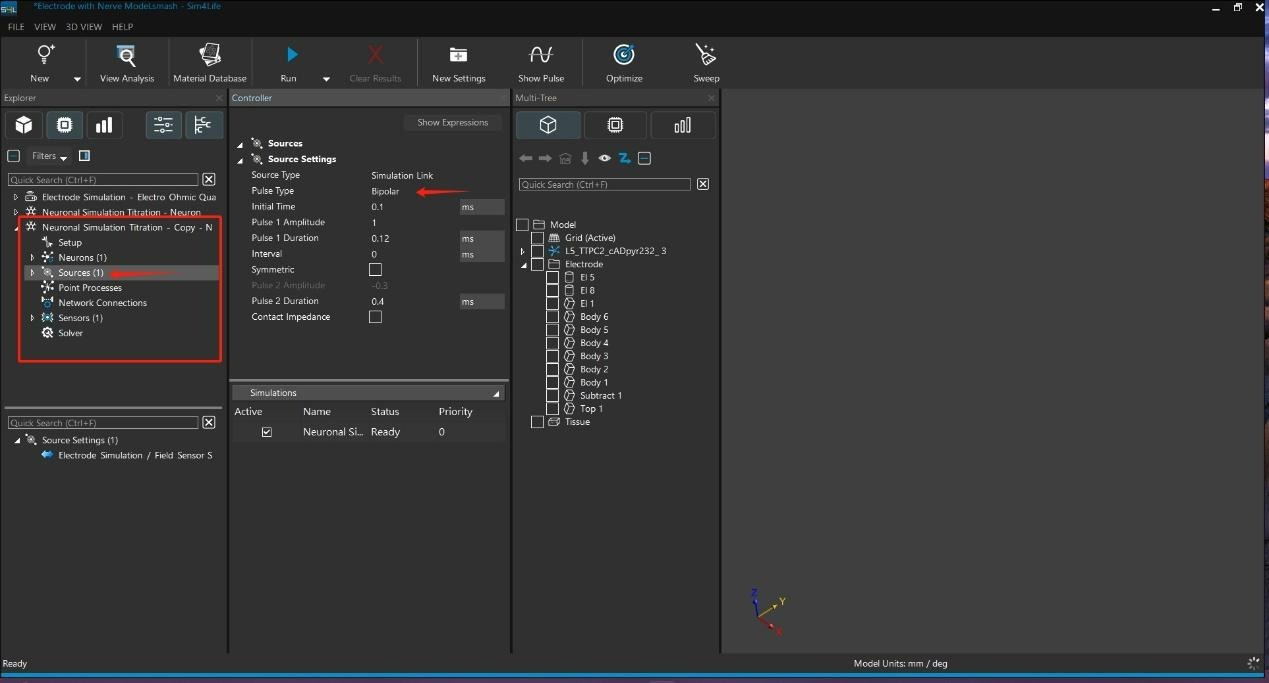Switch Explorer to the simulation chip view
The image size is (1269, 683).
click(x=64, y=125)
